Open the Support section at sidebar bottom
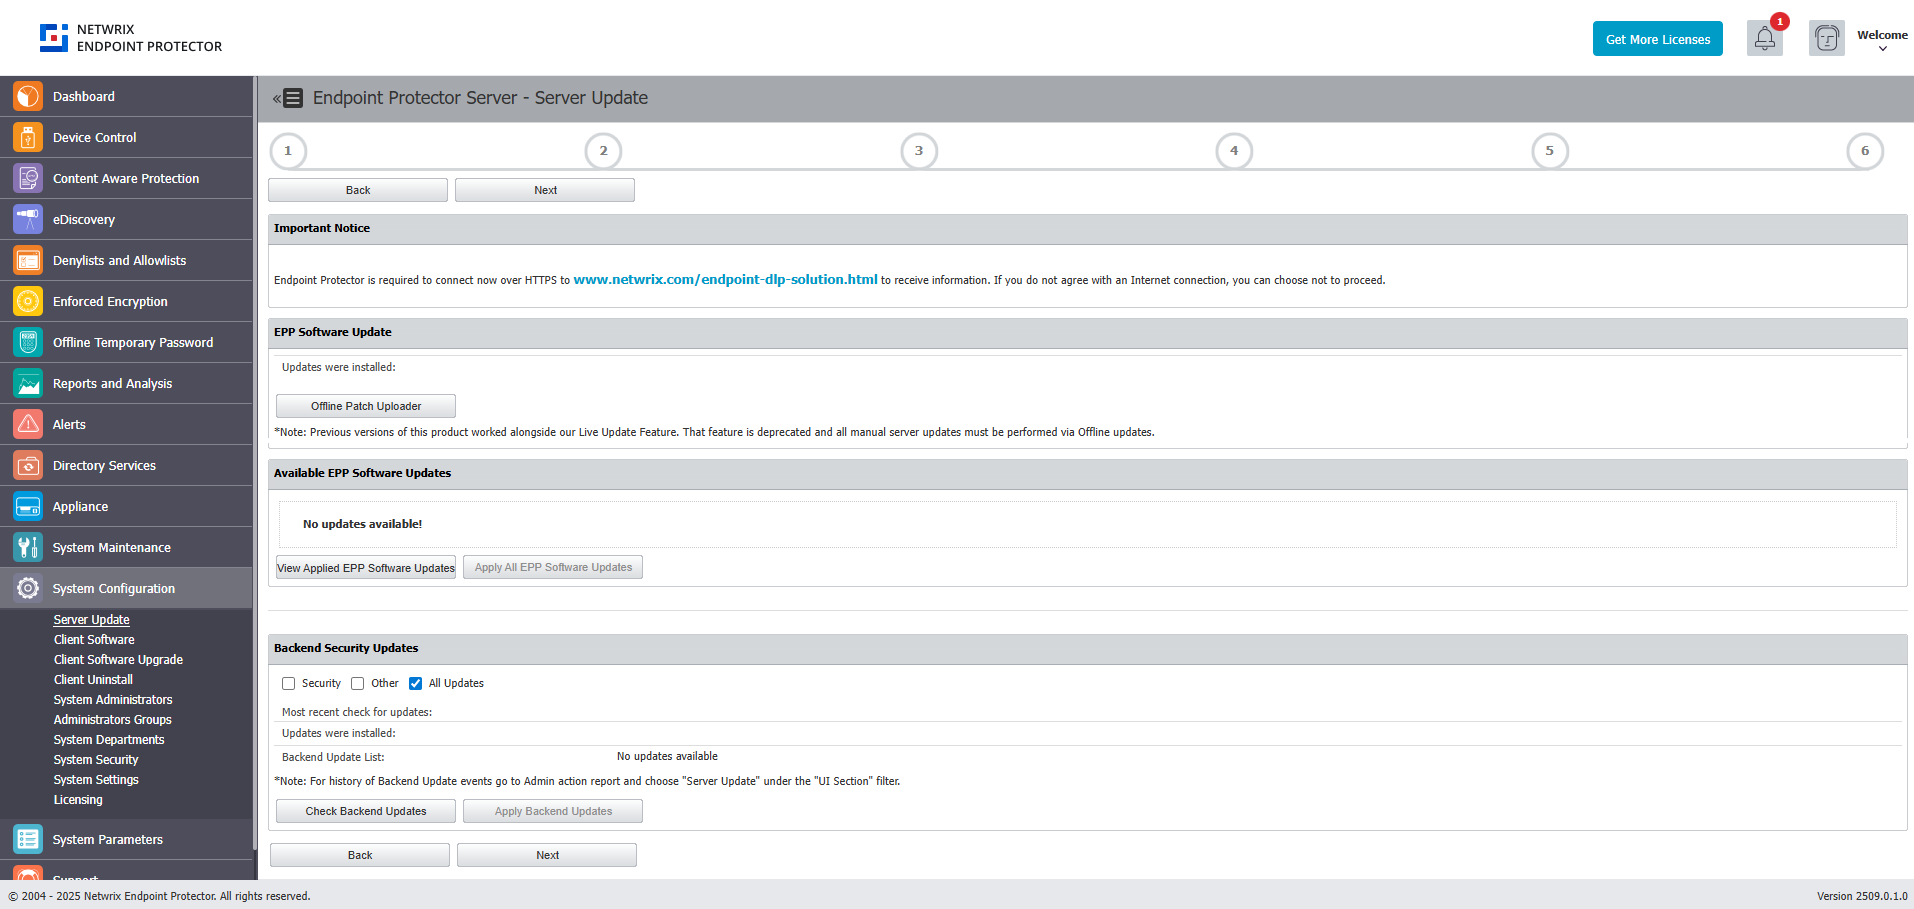 (75, 877)
